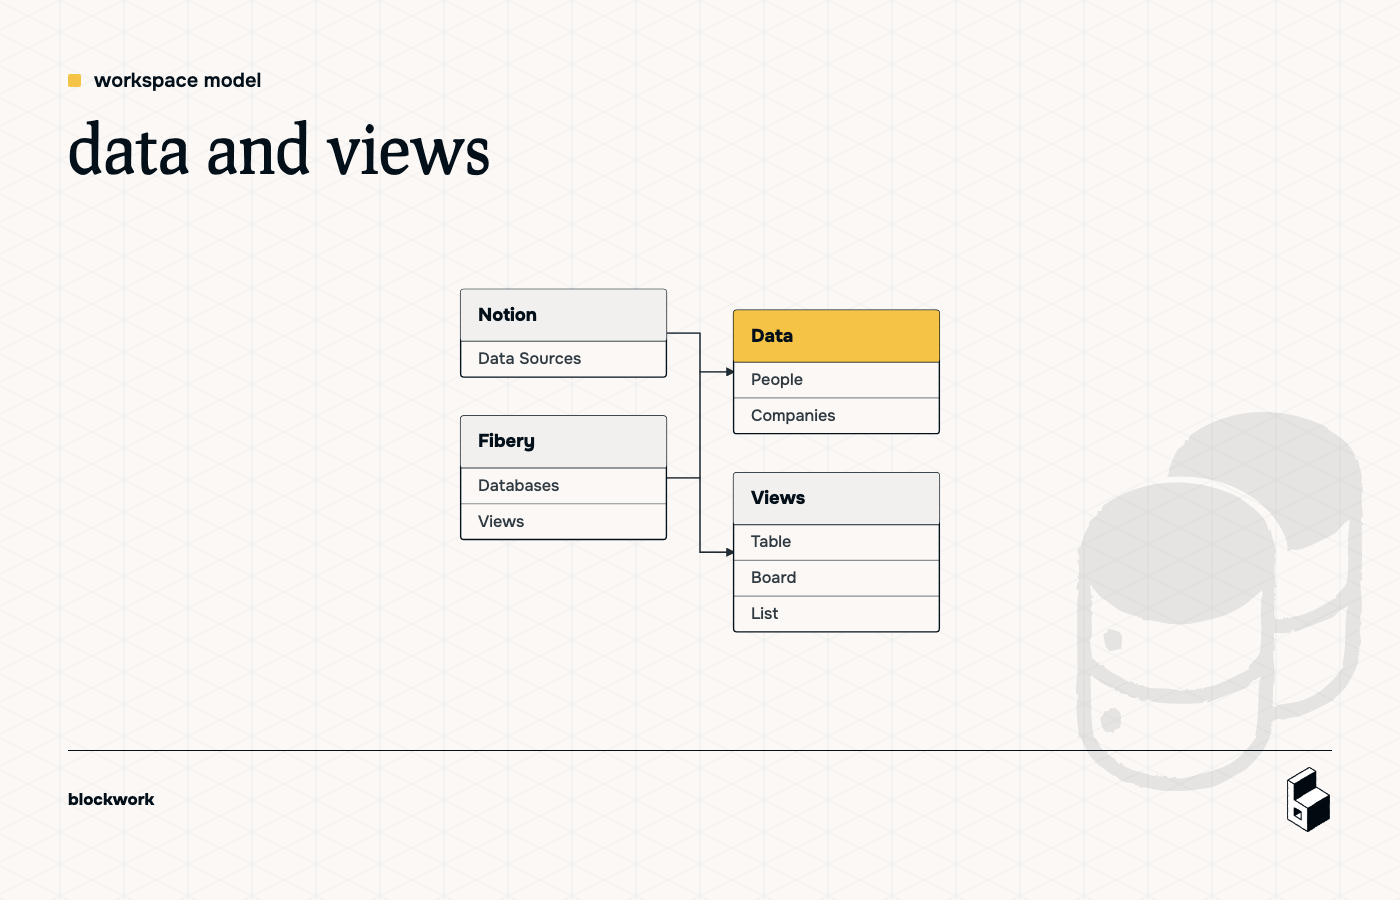Click the List row in Views
1400x900 pixels.
pos(836,614)
